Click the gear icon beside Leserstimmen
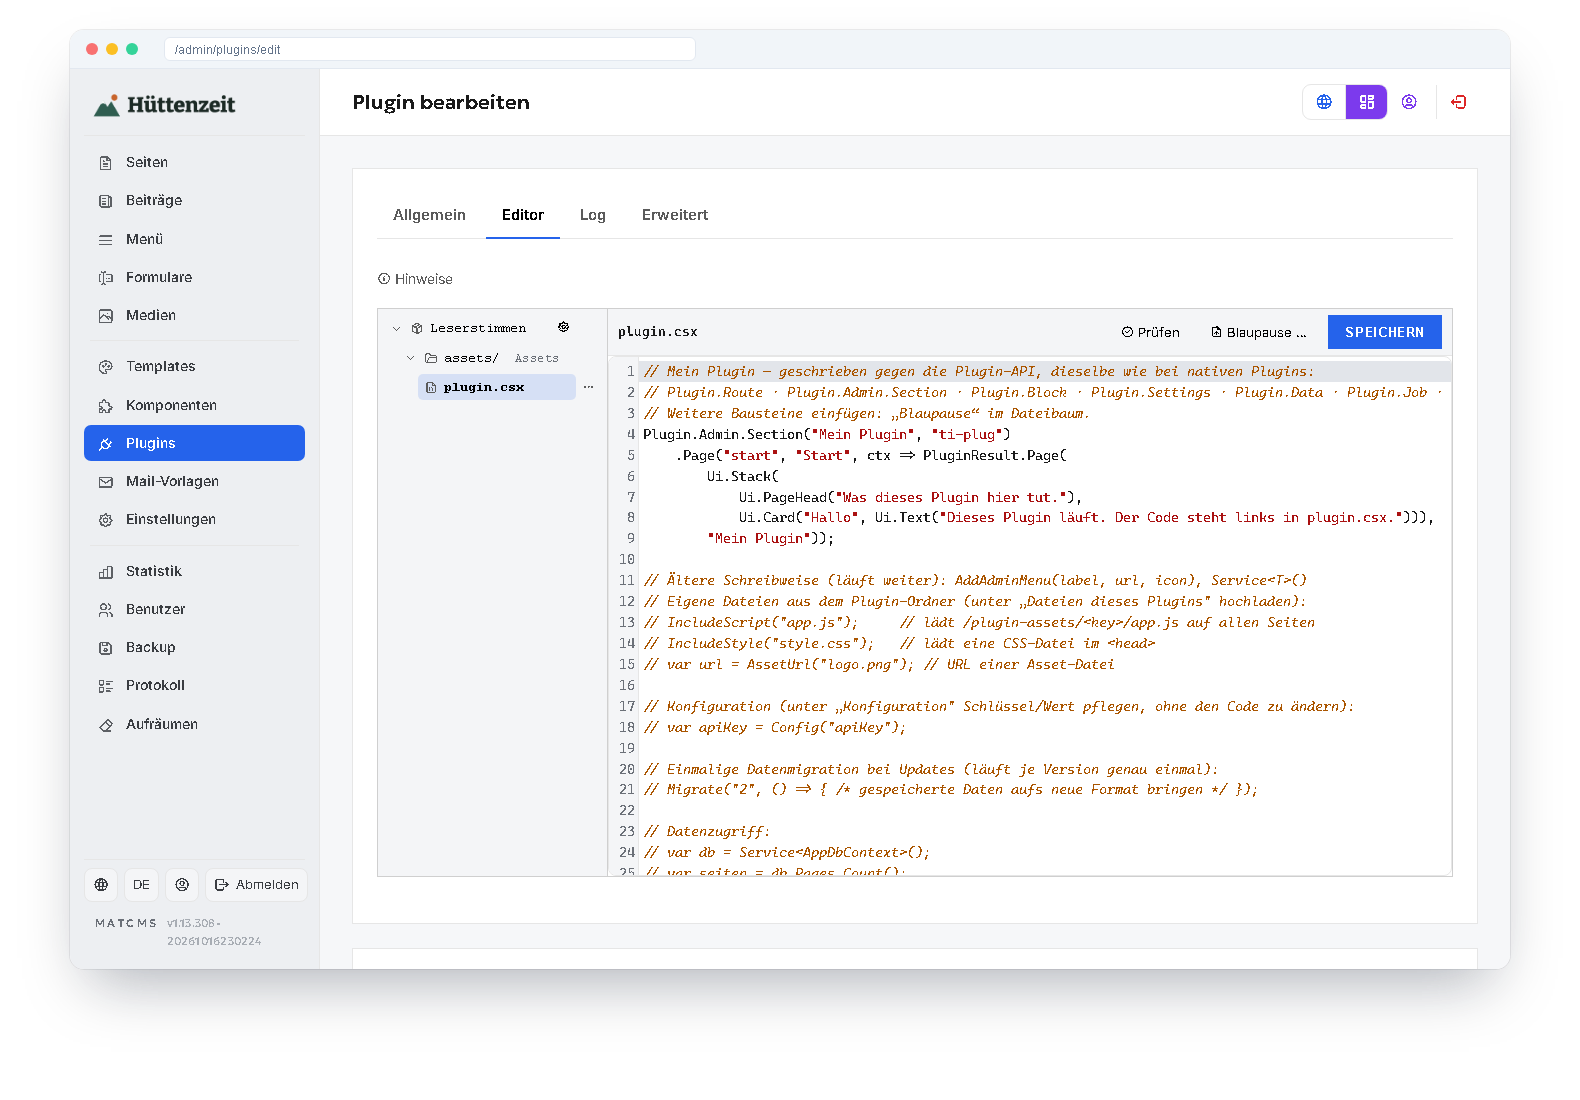This screenshot has width=1580, height=1100. [564, 327]
